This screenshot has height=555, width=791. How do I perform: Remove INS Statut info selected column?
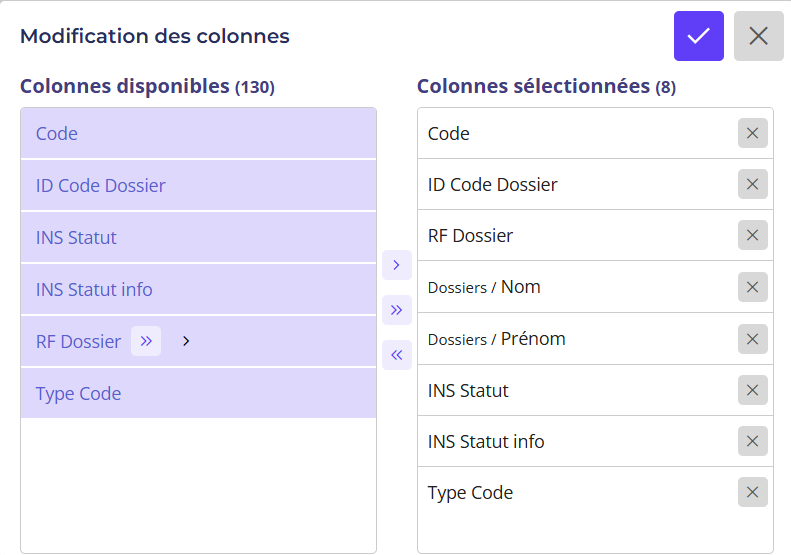coord(752,441)
